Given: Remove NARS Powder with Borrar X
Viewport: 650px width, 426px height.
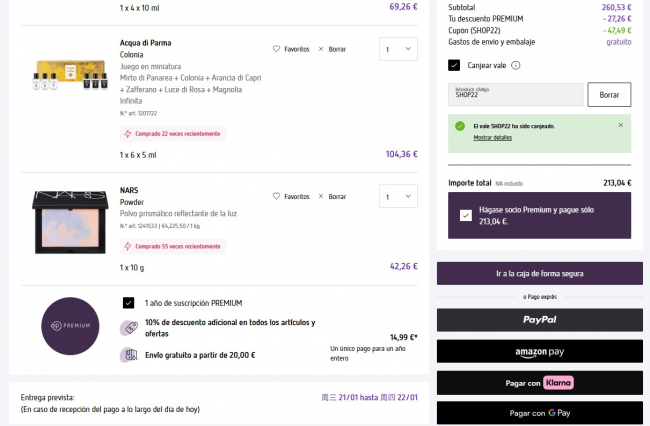Looking at the screenshot, I should [320, 196].
